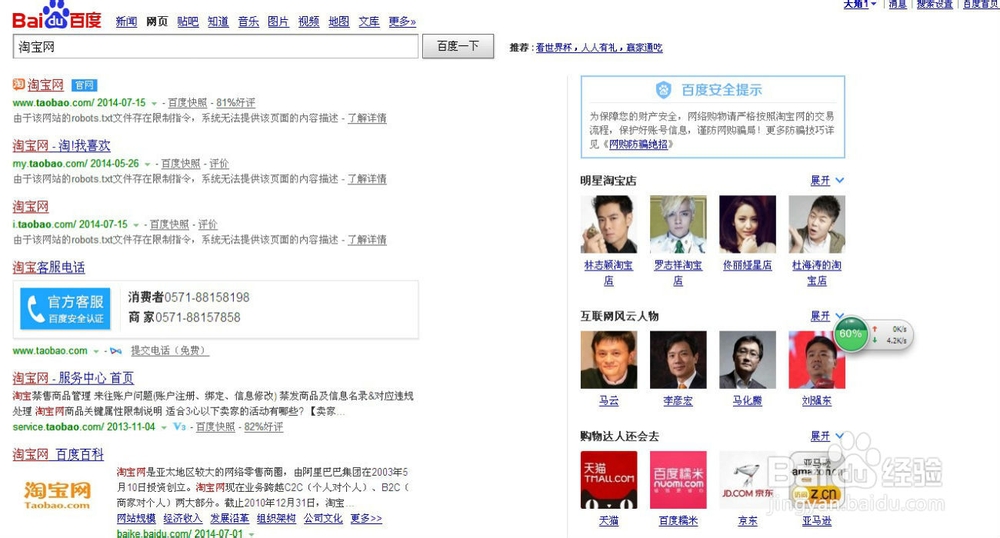Open dropdown arrow after baike.baidu.com/ 2014-07-01

[x=251, y=534]
